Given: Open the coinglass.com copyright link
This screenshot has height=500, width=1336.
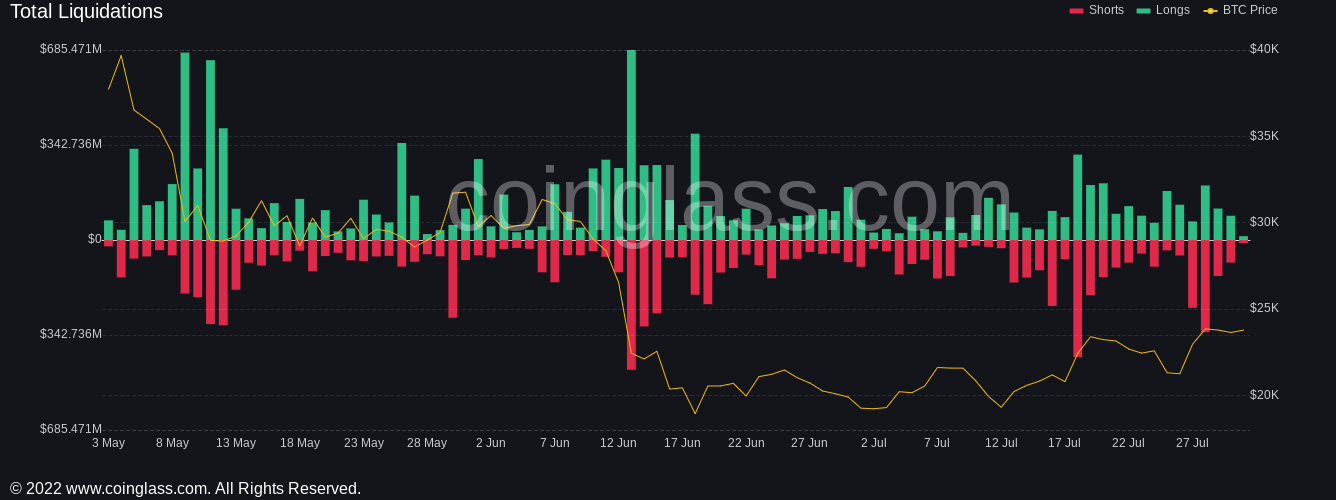Looking at the screenshot, I should pos(185,488).
